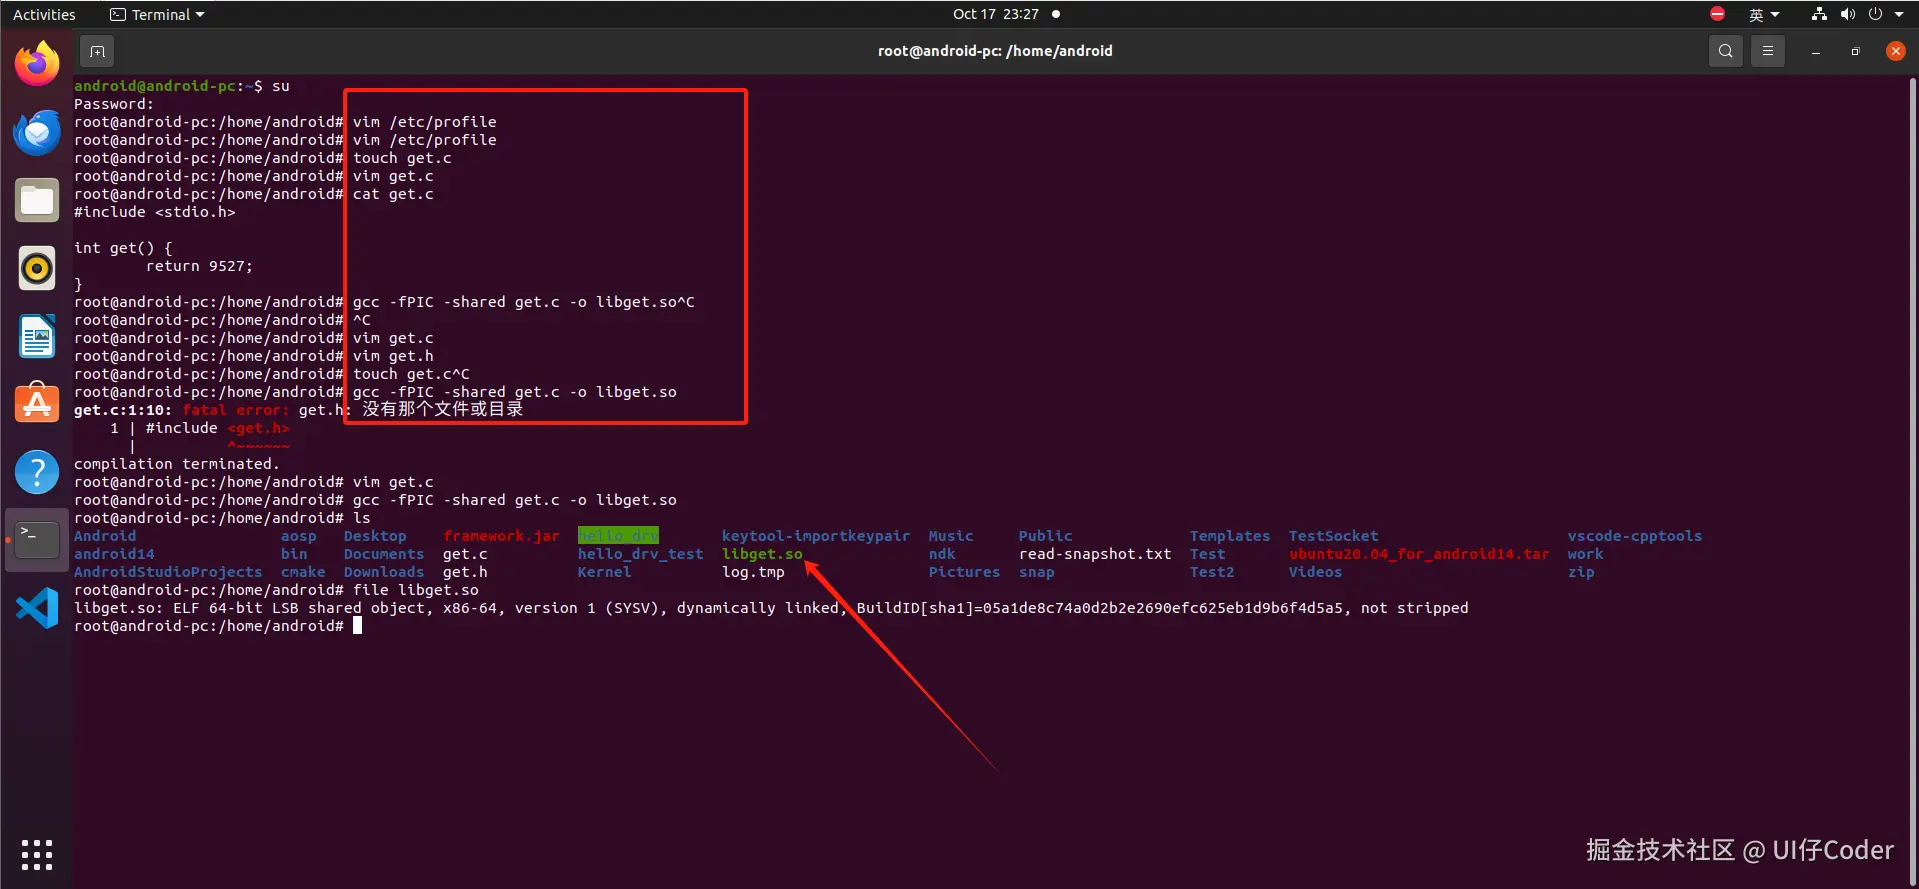Open the terminal hamburger menu
Viewport: 1919px width, 889px height.
click(x=1767, y=51)
